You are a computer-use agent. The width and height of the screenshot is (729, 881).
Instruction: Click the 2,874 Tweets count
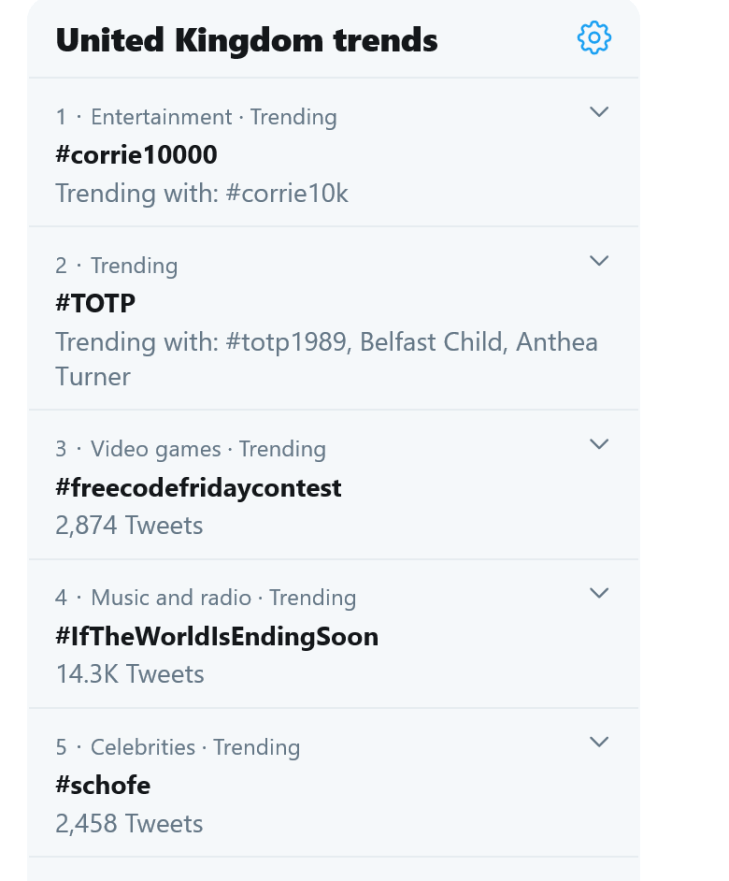pyautogui.click(x=129, y=525)
